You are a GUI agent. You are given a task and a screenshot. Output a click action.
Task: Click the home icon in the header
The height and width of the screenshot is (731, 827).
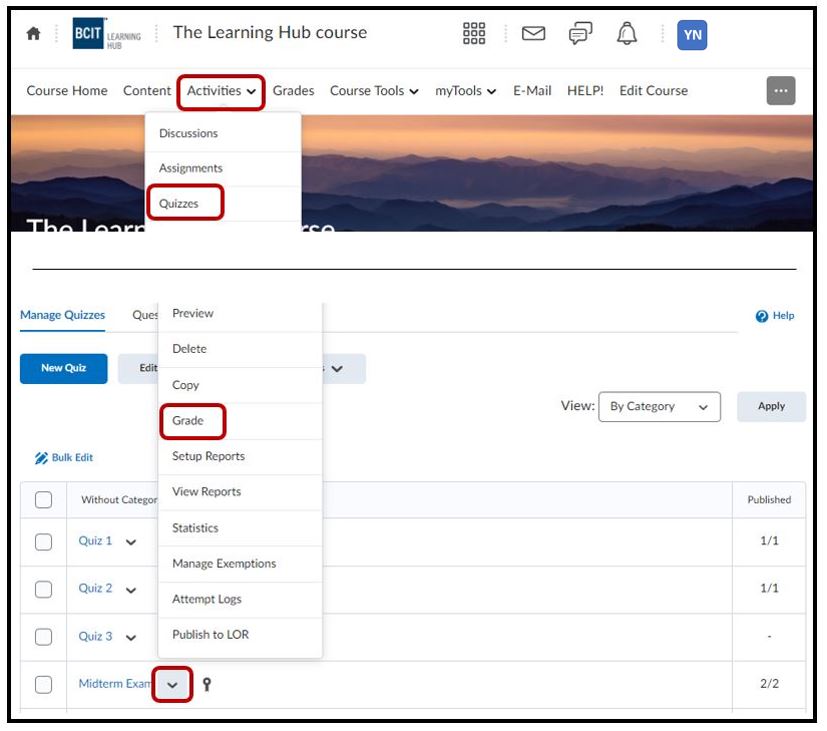click(x=34, y=34)
